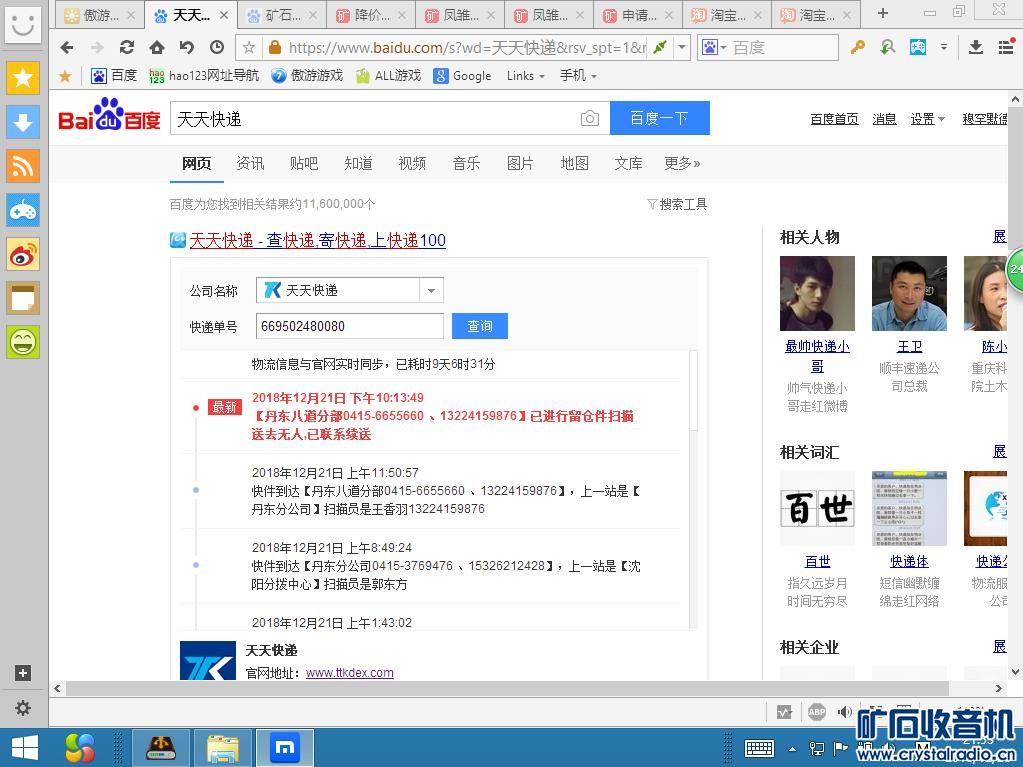1023x767 pixels.
Task: Expand the 公司名称 courier dropdown
Action: 431,291
